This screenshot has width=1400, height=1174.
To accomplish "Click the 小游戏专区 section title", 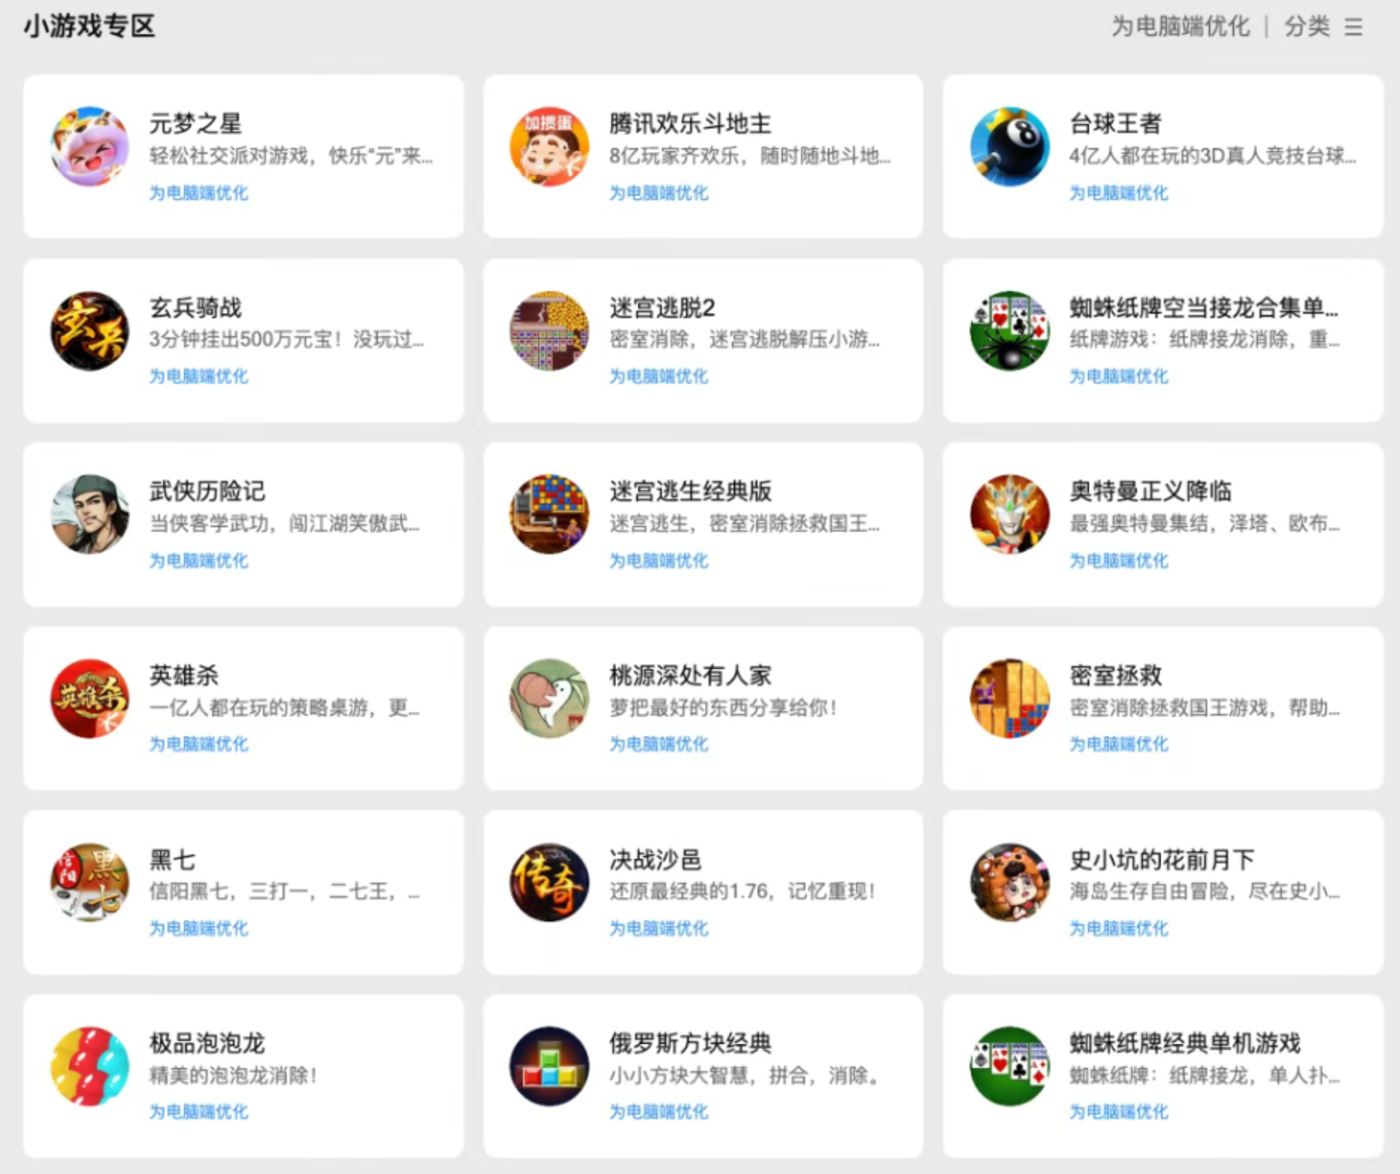I will tap(90, 26).
